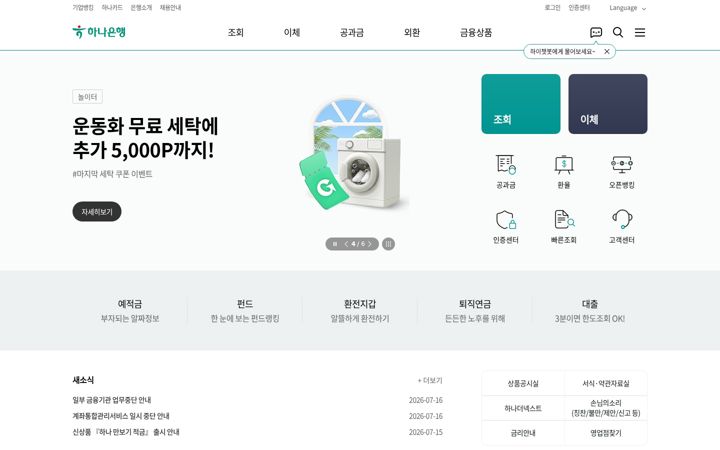This screenshot has height=450, width=720.
Task: Pause the banner slideshow
Action: [335, 244]
